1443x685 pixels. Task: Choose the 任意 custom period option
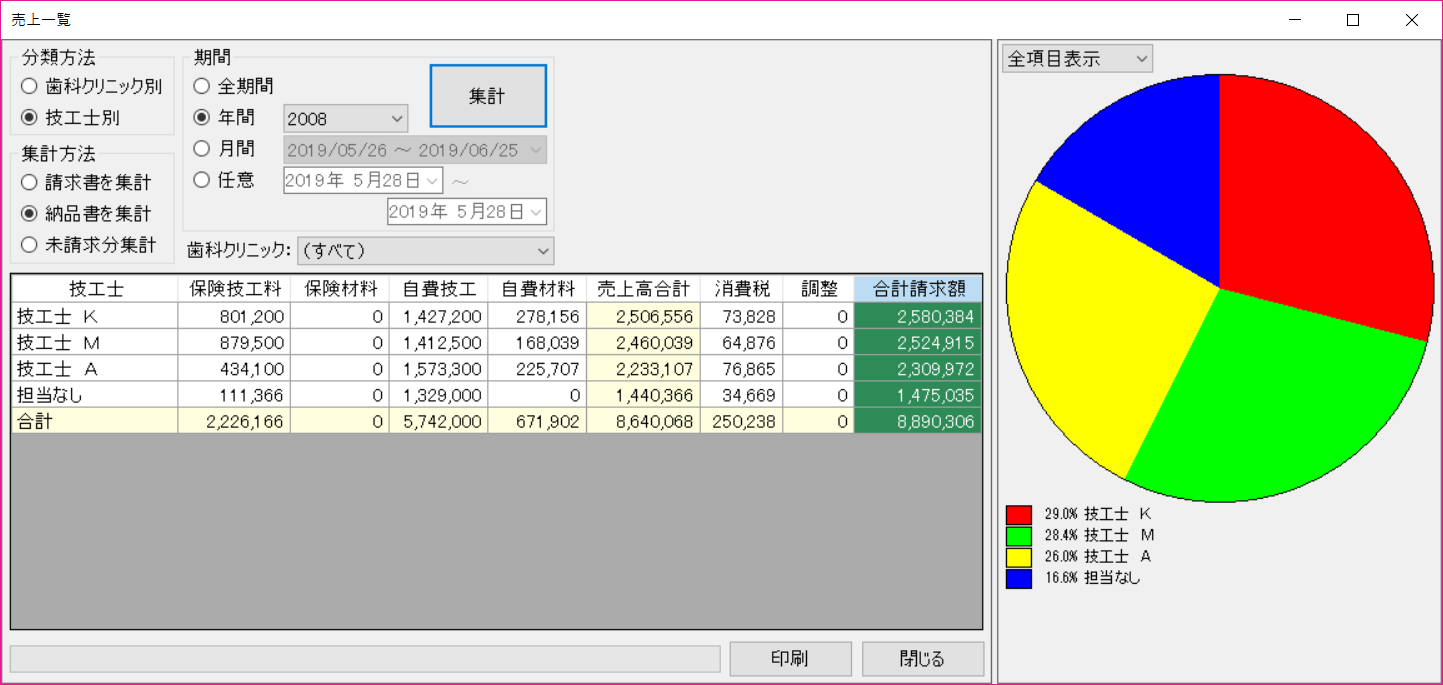tap(202, 180)
